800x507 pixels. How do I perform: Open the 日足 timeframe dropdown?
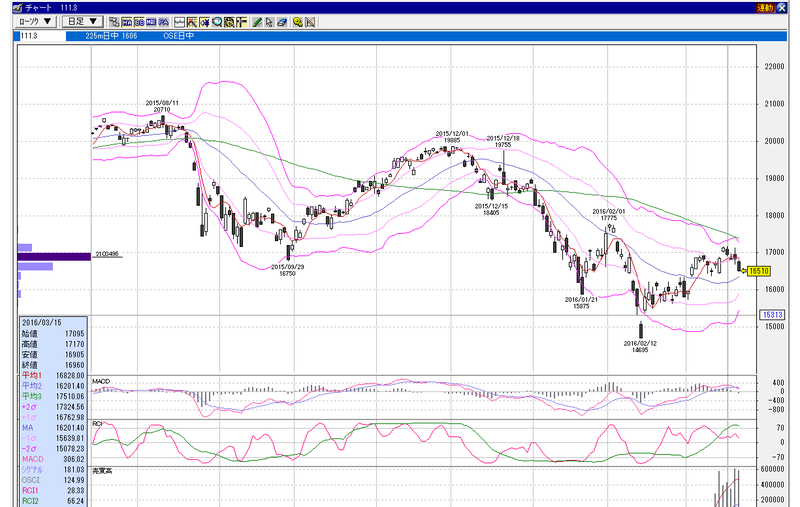(x=83, y=21)
